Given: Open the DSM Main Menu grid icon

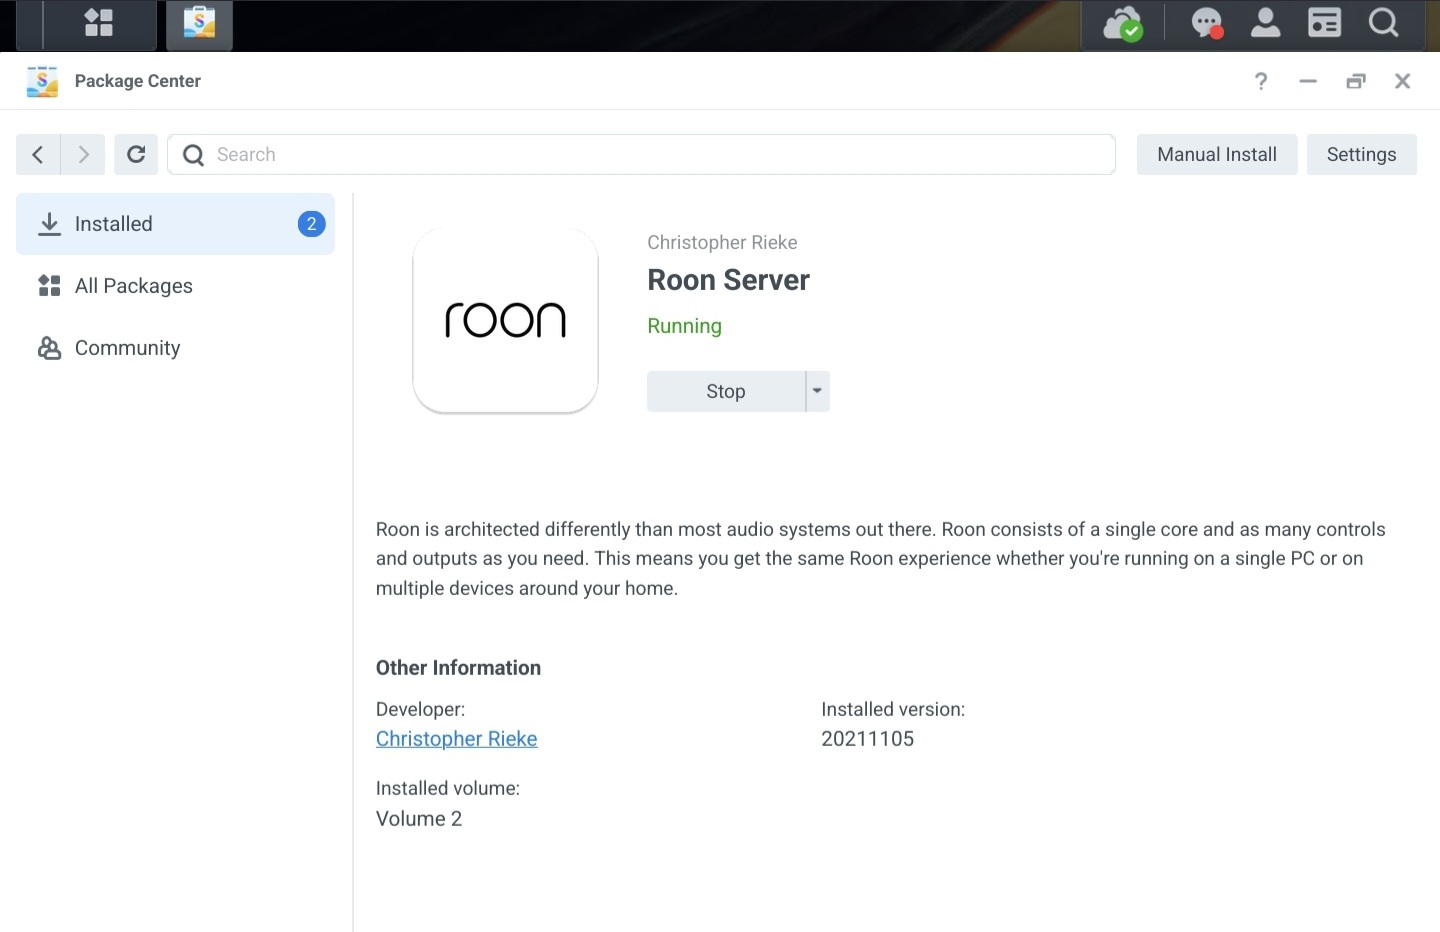Looking at the screenshot, I should click(99, 24).
